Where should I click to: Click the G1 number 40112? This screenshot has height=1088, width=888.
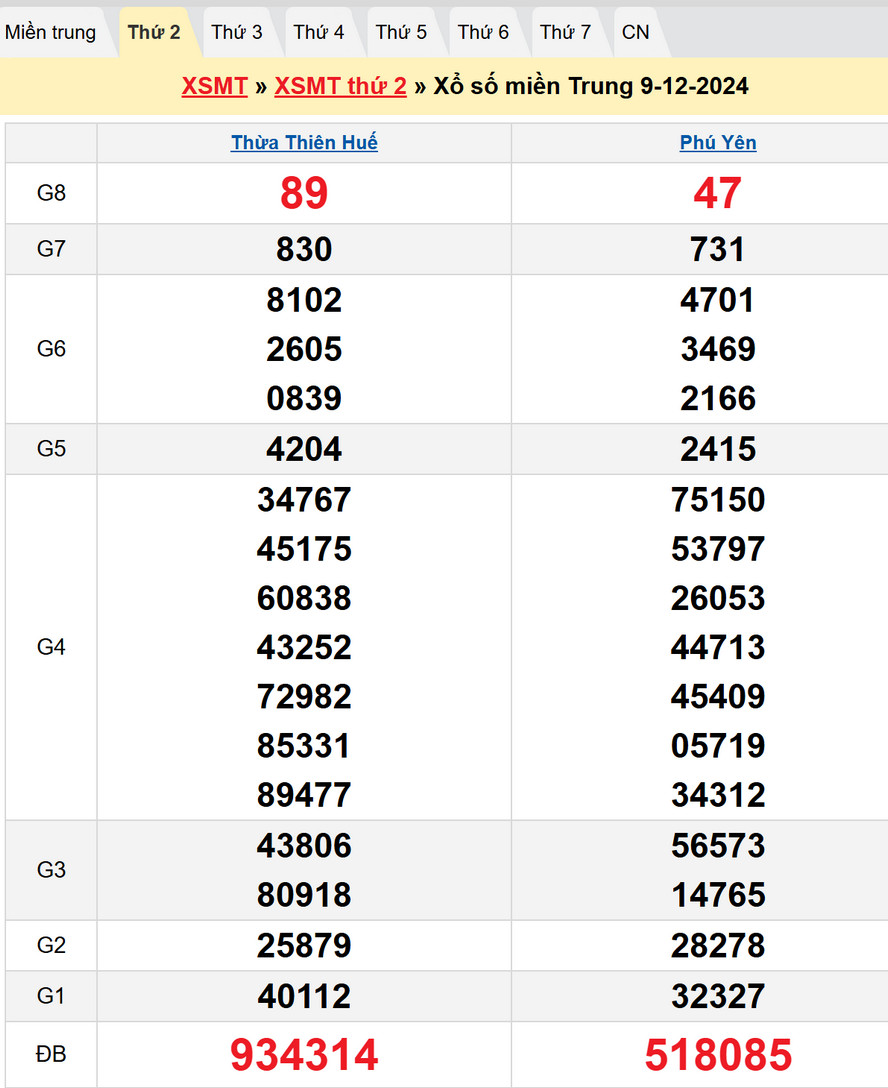pyautogui.click(x=304, y=996)
